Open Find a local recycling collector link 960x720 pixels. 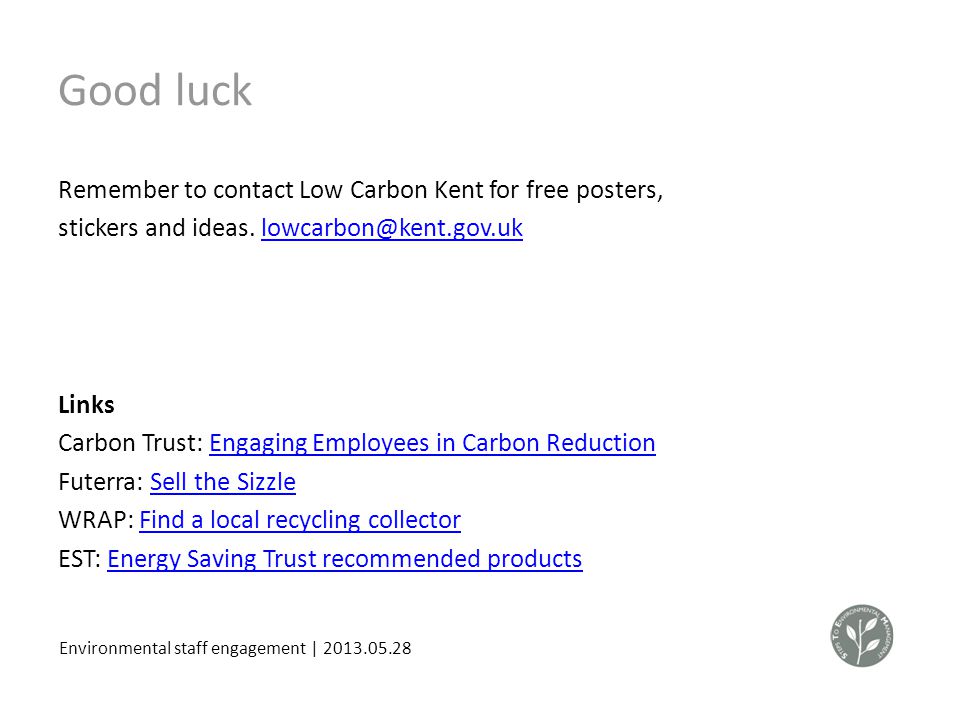coord(300,520)
